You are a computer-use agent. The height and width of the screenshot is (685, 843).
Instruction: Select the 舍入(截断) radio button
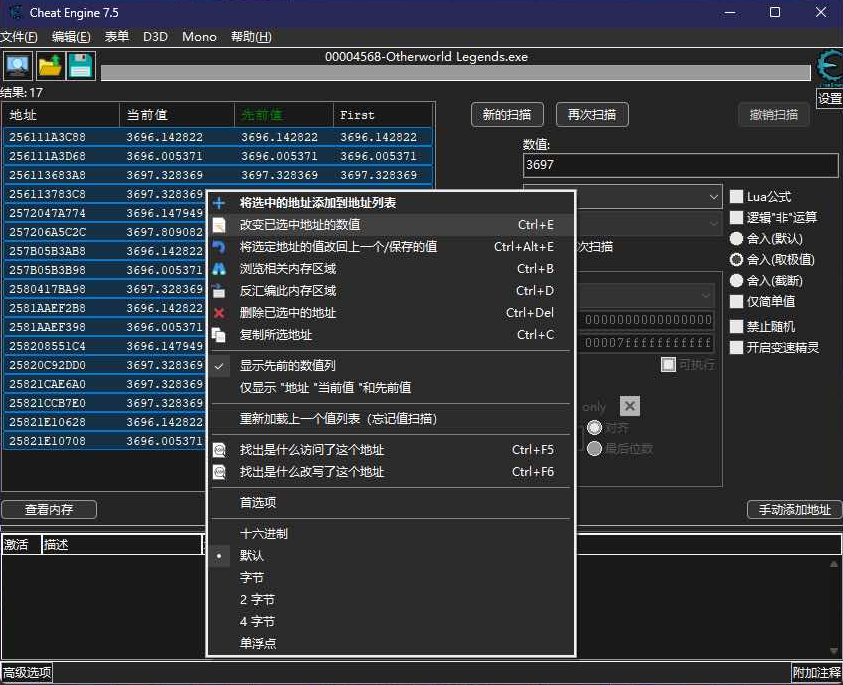pos(736,280)
